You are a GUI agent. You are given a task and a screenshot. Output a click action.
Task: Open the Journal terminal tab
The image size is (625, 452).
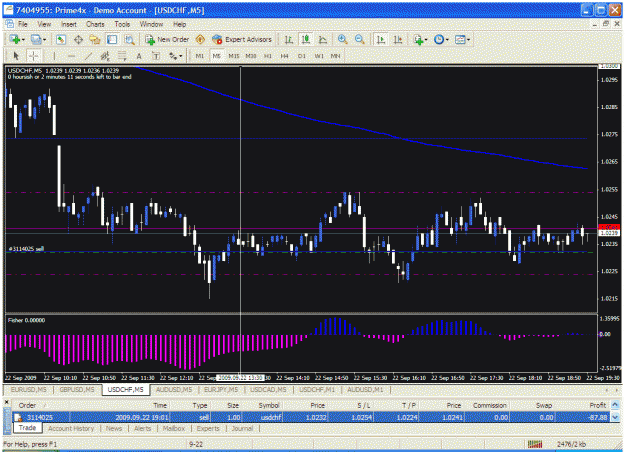tap(242, 428)
